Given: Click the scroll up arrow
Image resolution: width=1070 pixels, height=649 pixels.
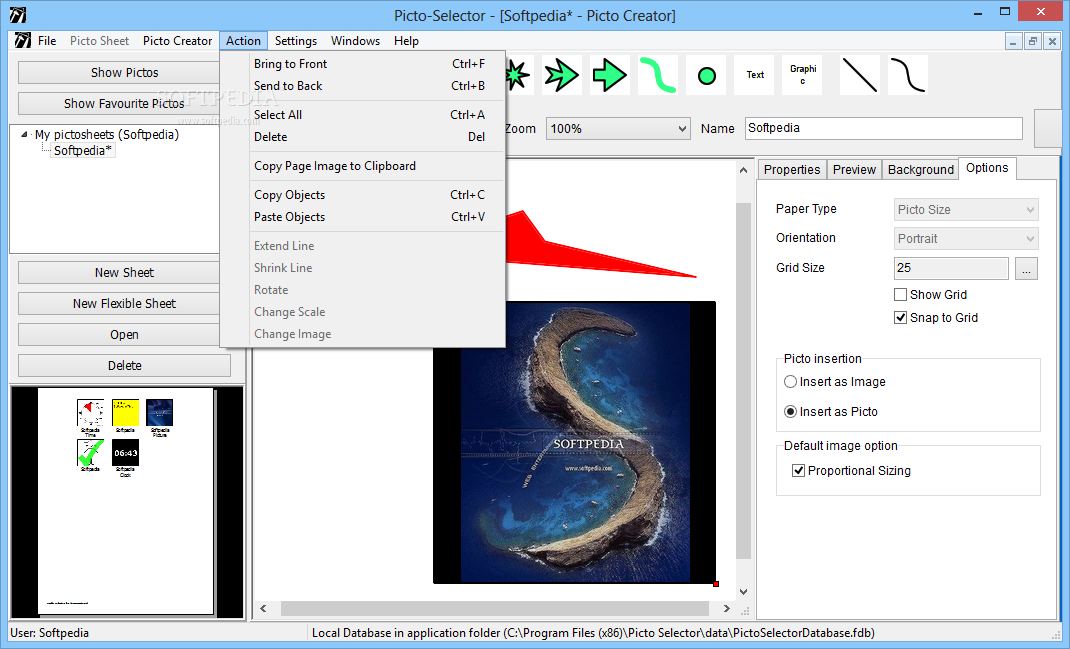Looking at the screenshot, I should pos(743,170).
